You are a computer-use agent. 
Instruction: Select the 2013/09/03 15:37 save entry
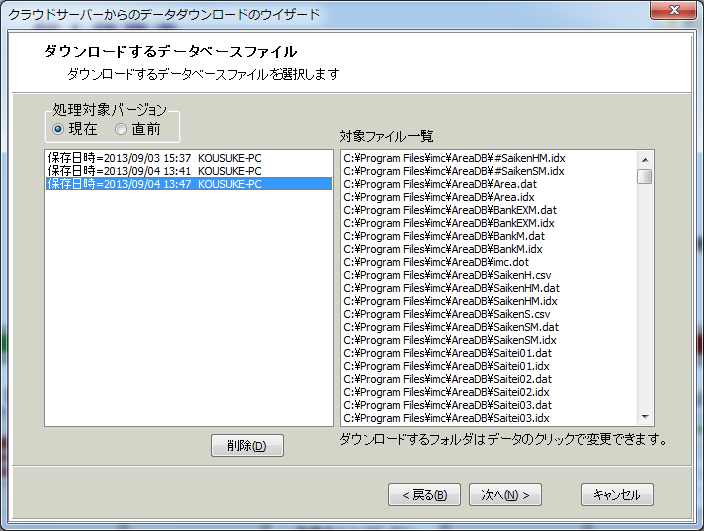tap(154, 158)
